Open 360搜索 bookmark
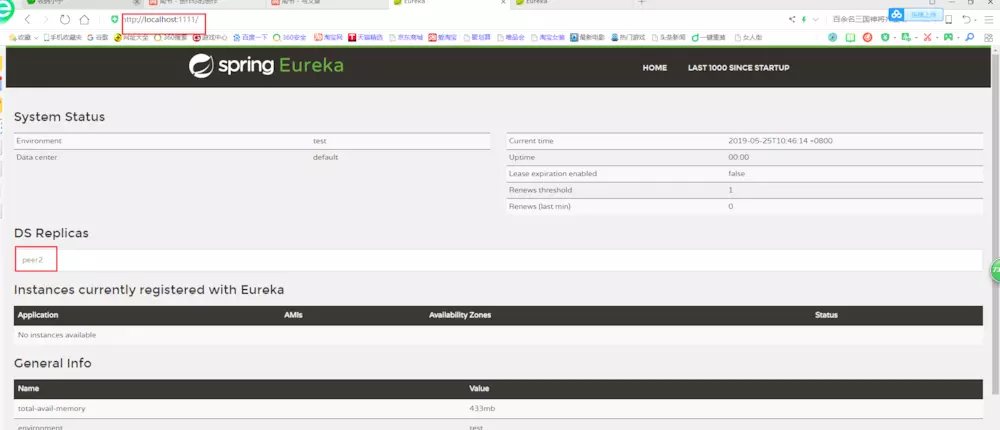 (172, 38)
